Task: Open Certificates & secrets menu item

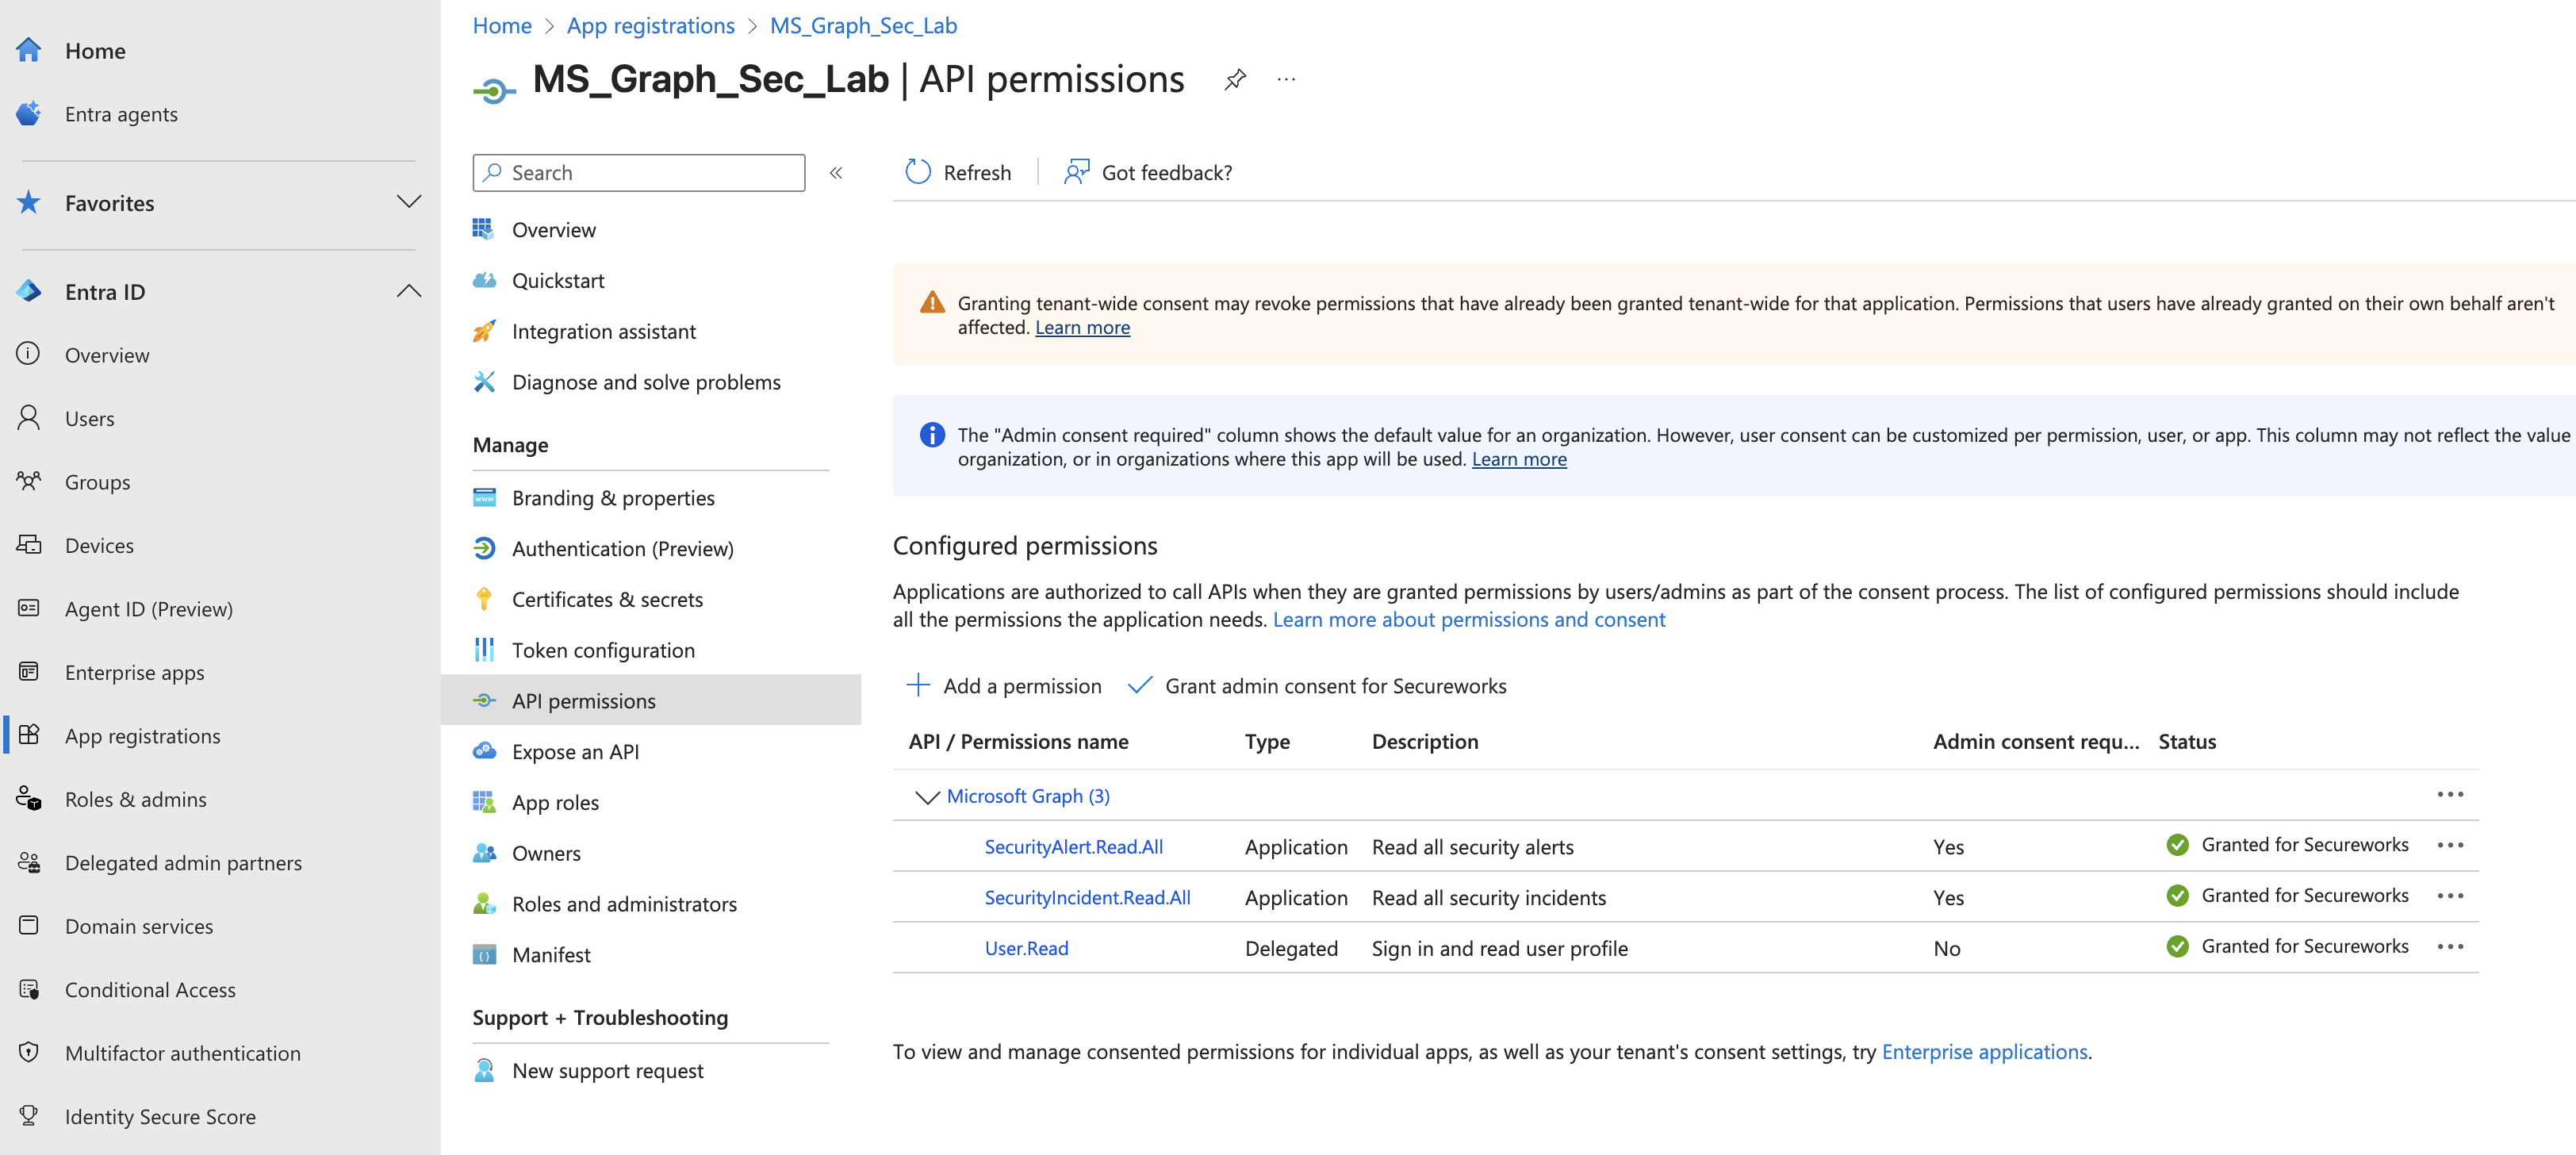Action: [607, 599]
